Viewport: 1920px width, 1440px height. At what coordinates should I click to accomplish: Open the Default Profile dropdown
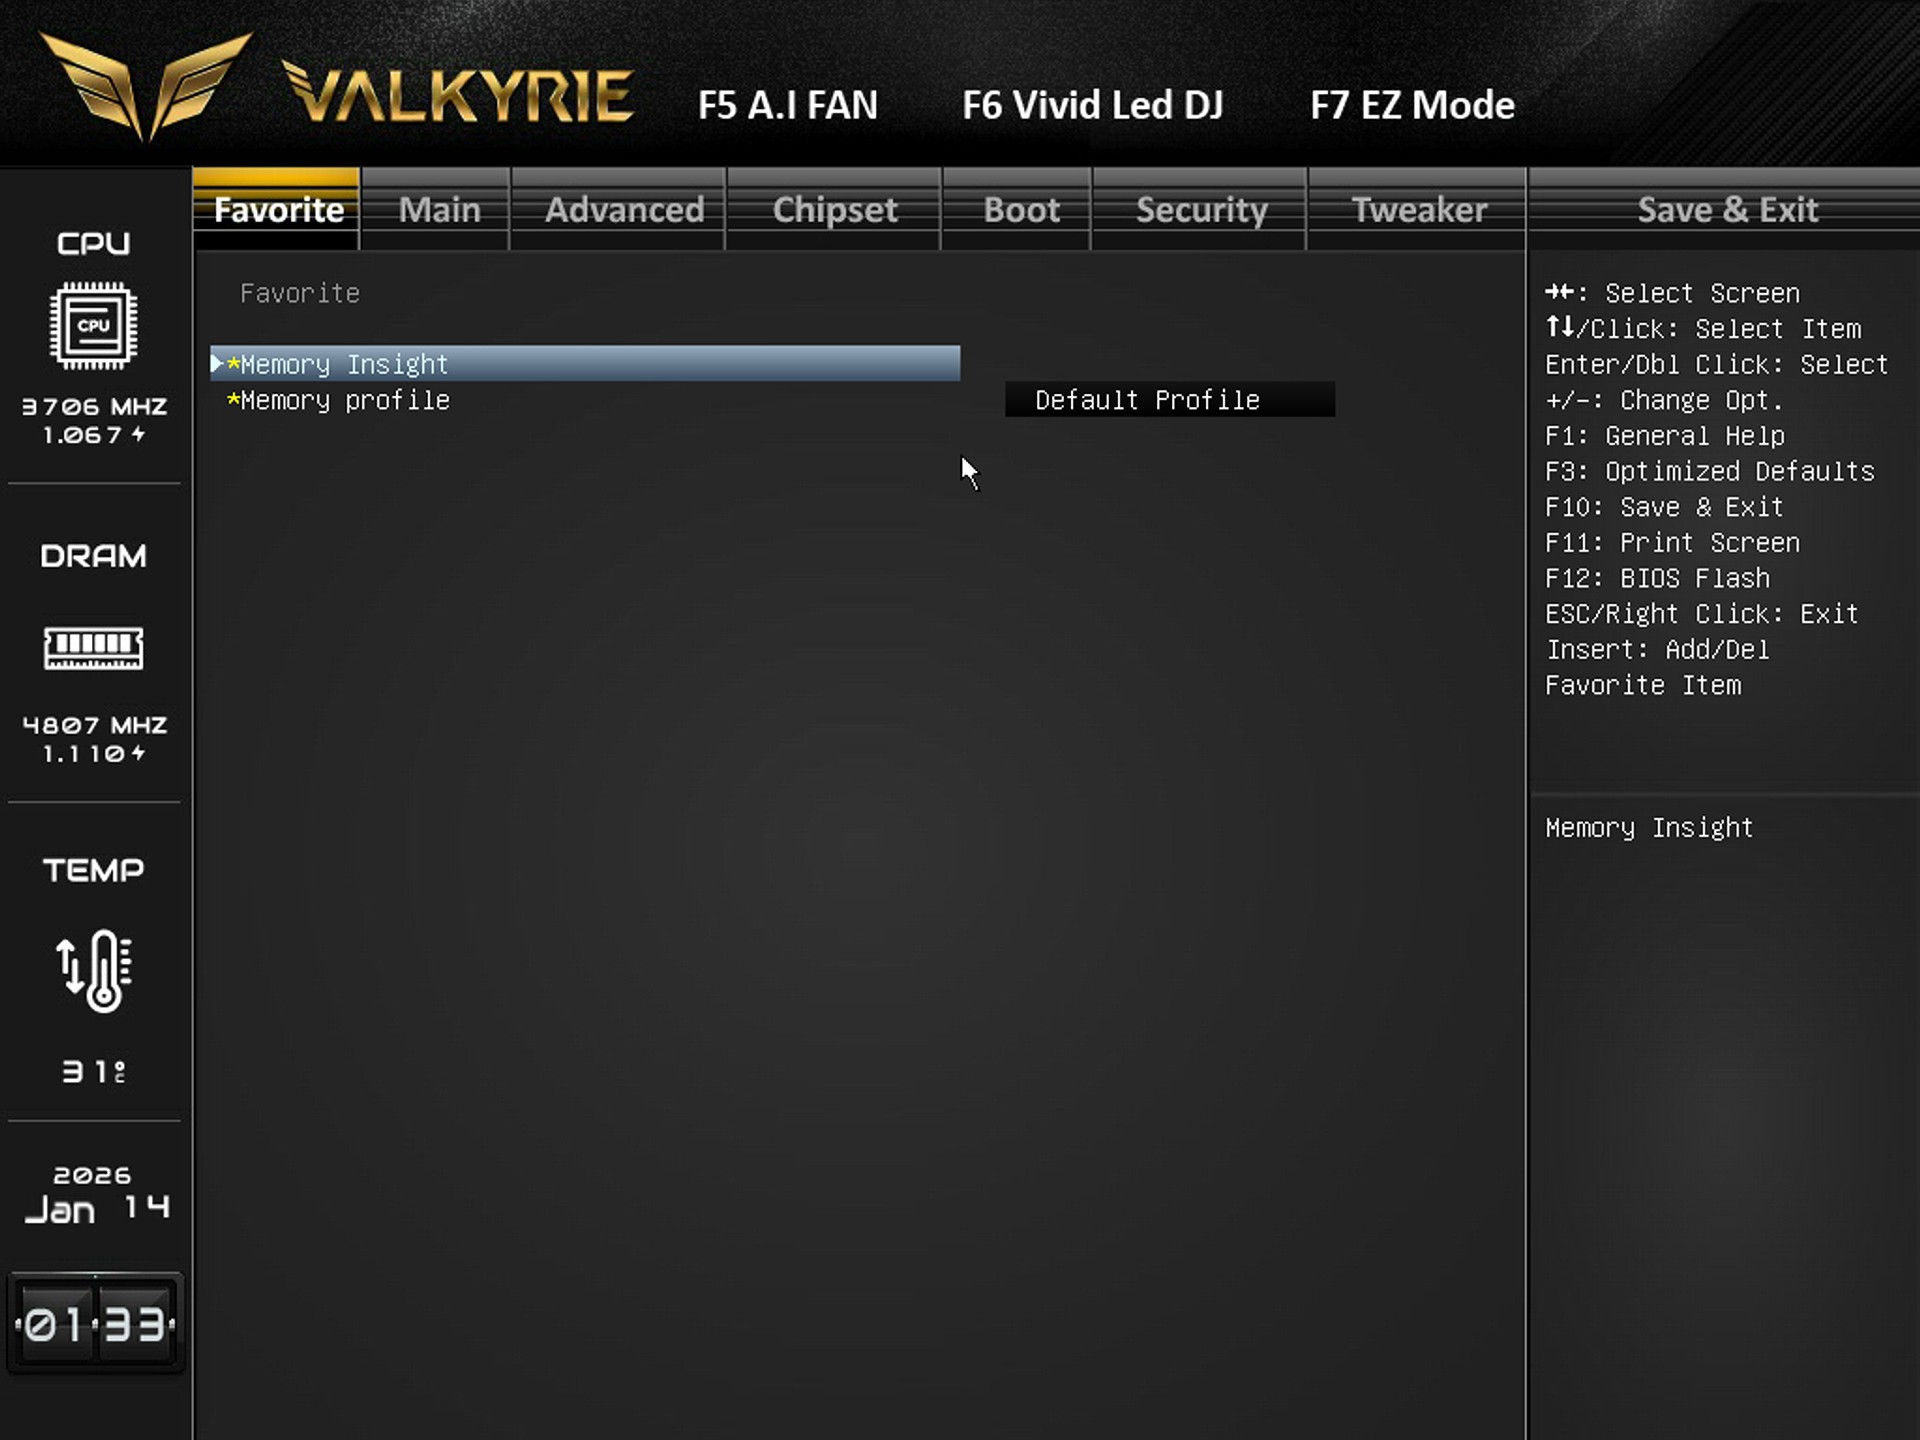point(1169,400)
